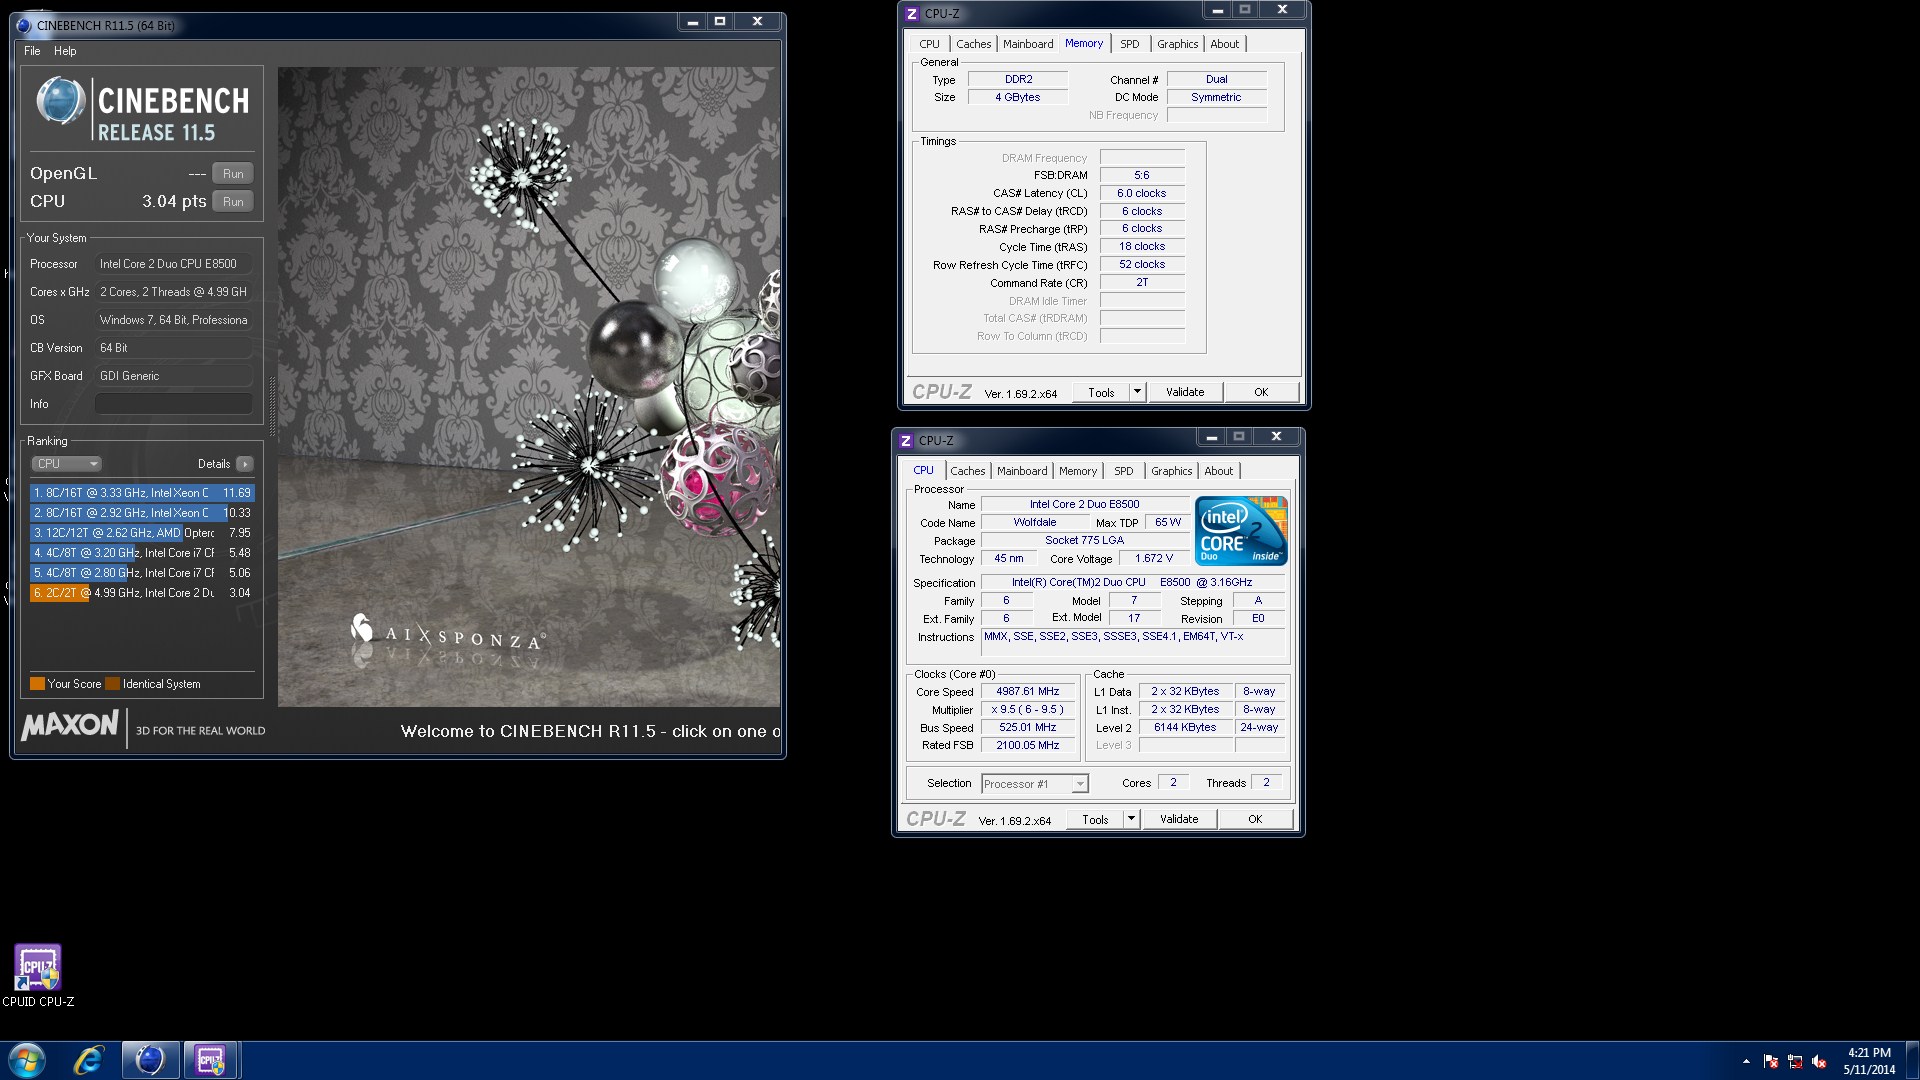1920x1080 pixels.
Task: Click Tools button in upper CPU-Z
Action: pos(1101,392)
